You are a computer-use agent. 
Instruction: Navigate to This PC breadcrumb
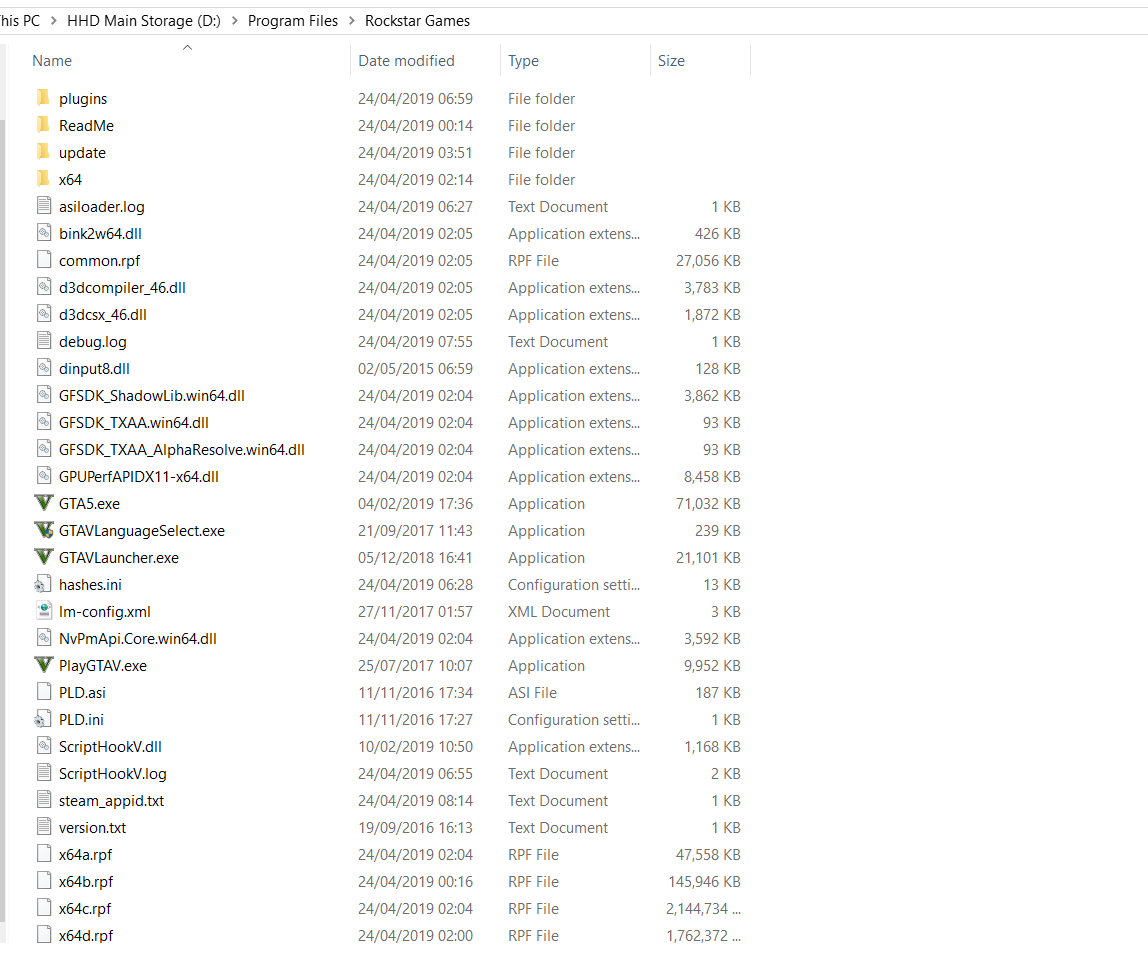point(20,20)
